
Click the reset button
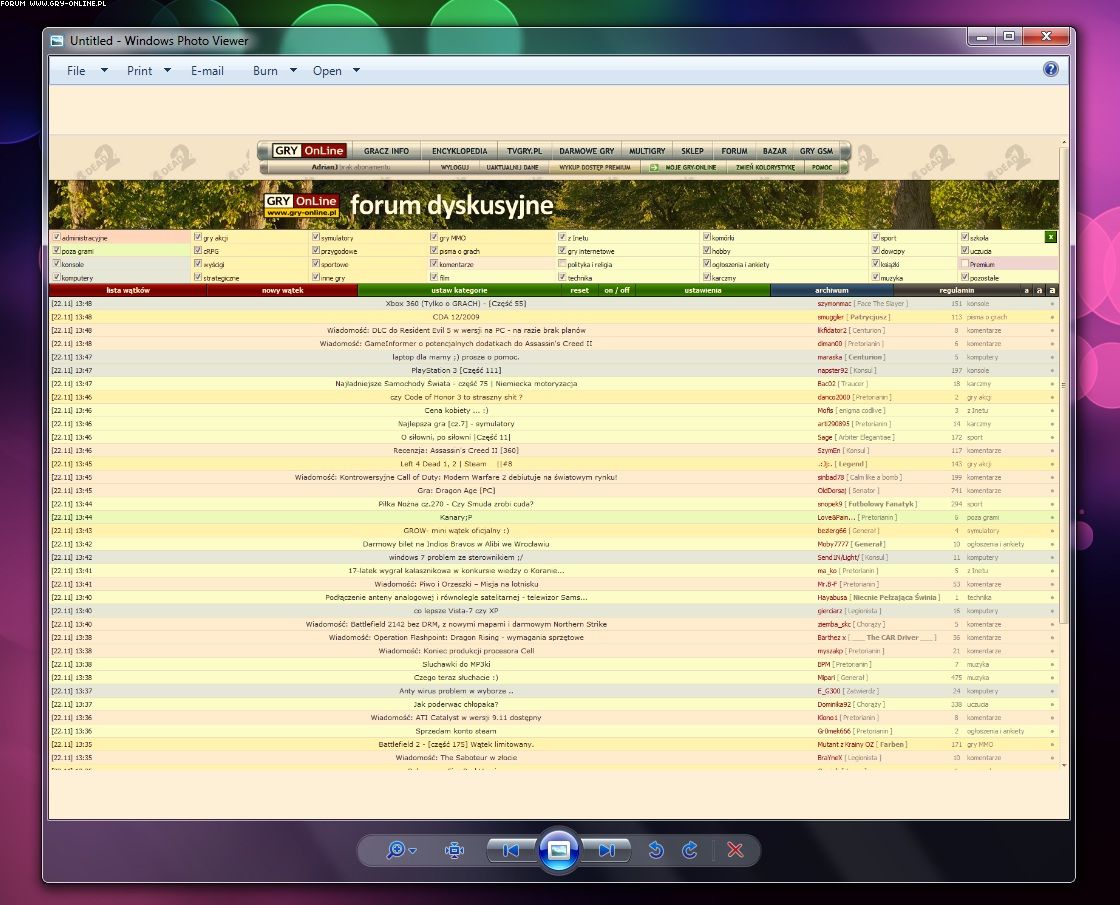(x=580, y=290)
